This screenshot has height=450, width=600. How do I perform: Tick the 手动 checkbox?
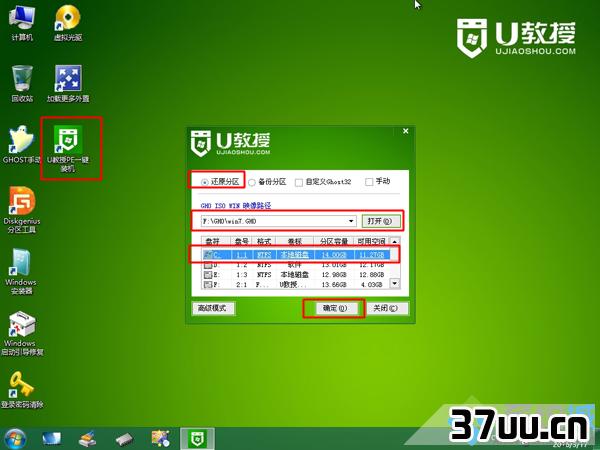click(x=369, y=182)
